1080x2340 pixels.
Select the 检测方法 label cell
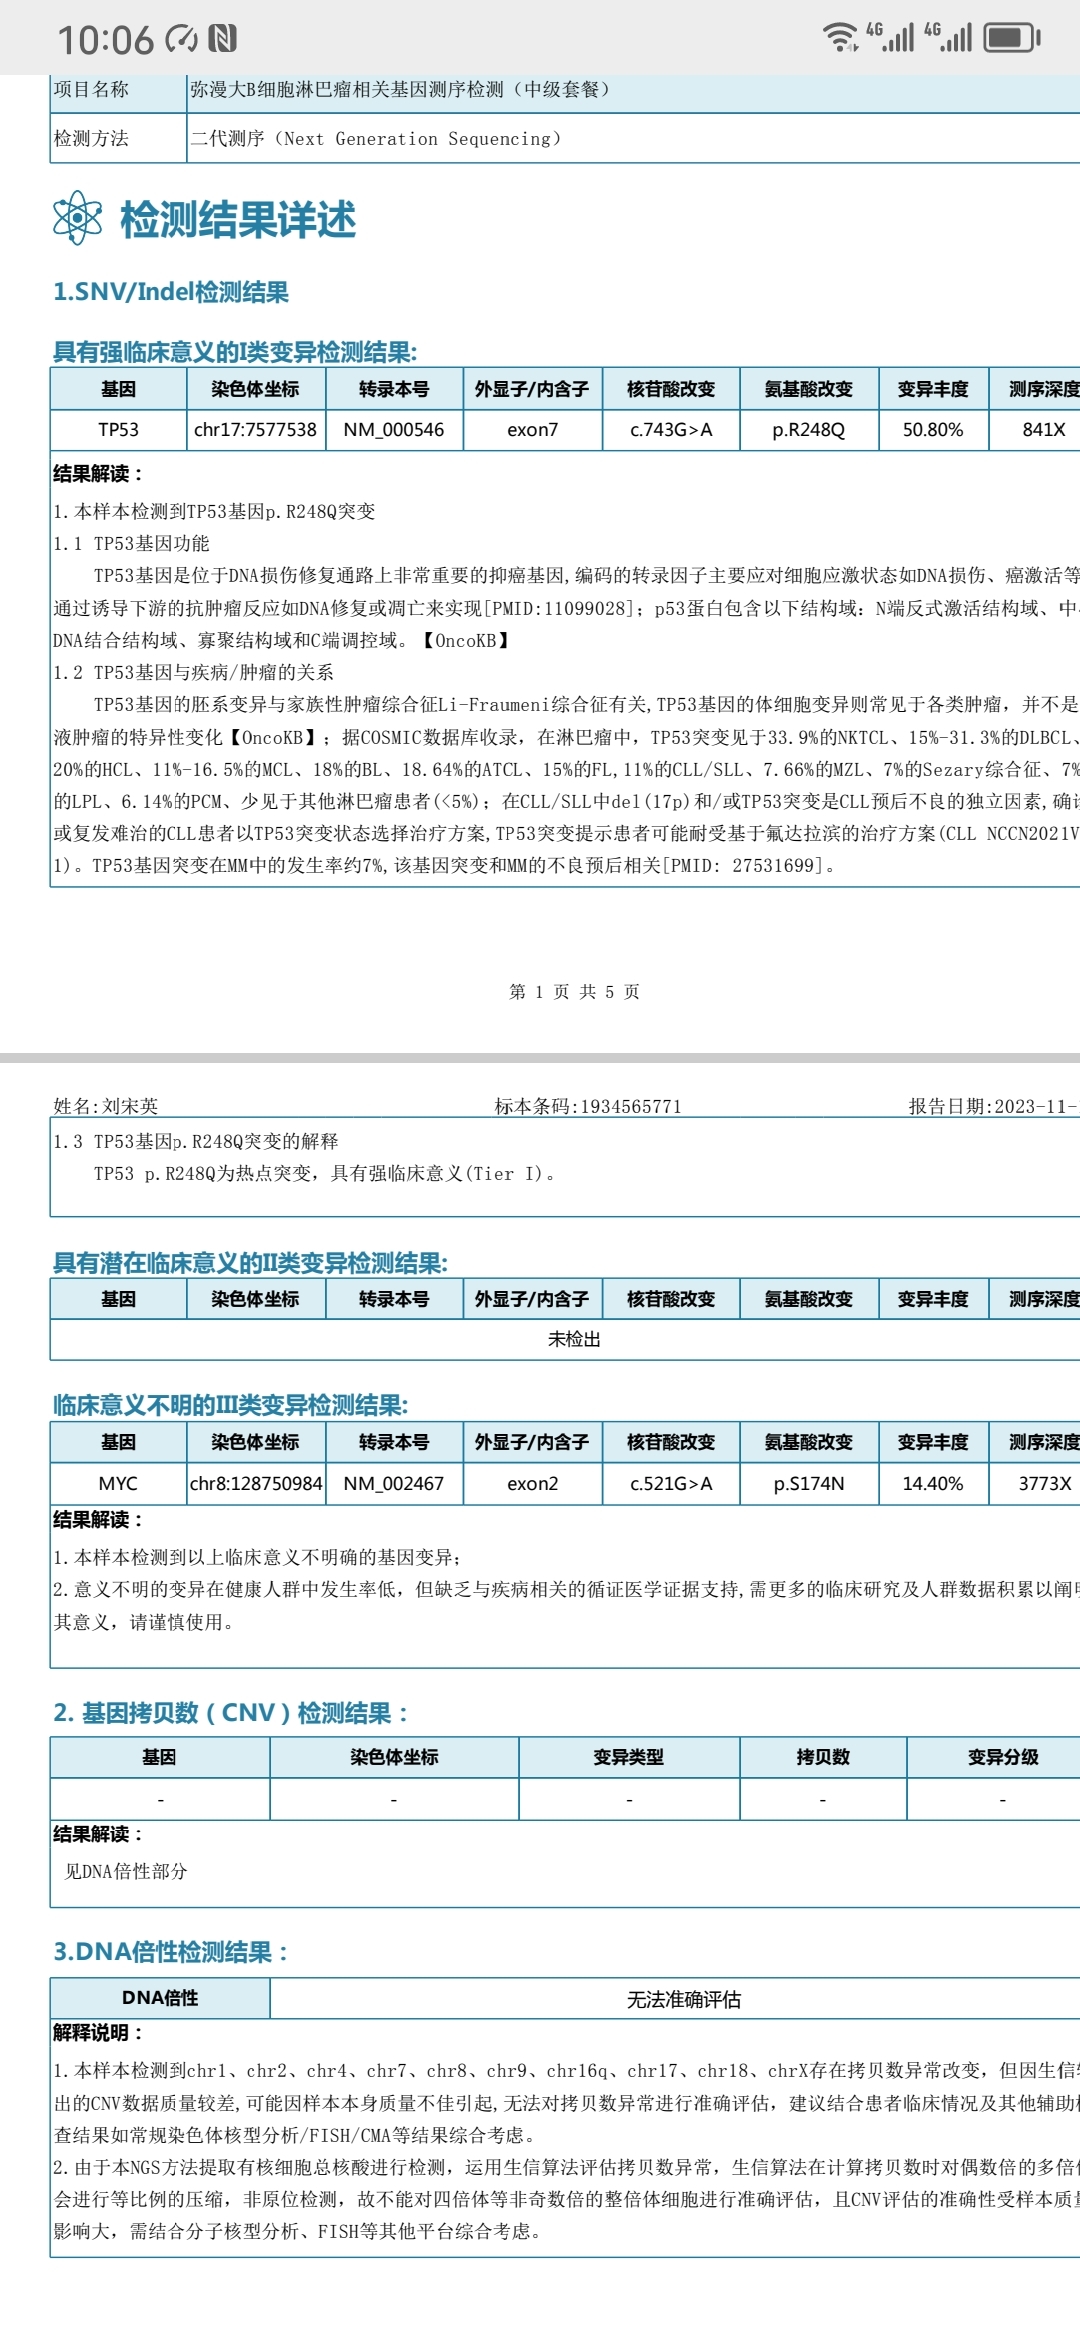[x=119, y=138]
